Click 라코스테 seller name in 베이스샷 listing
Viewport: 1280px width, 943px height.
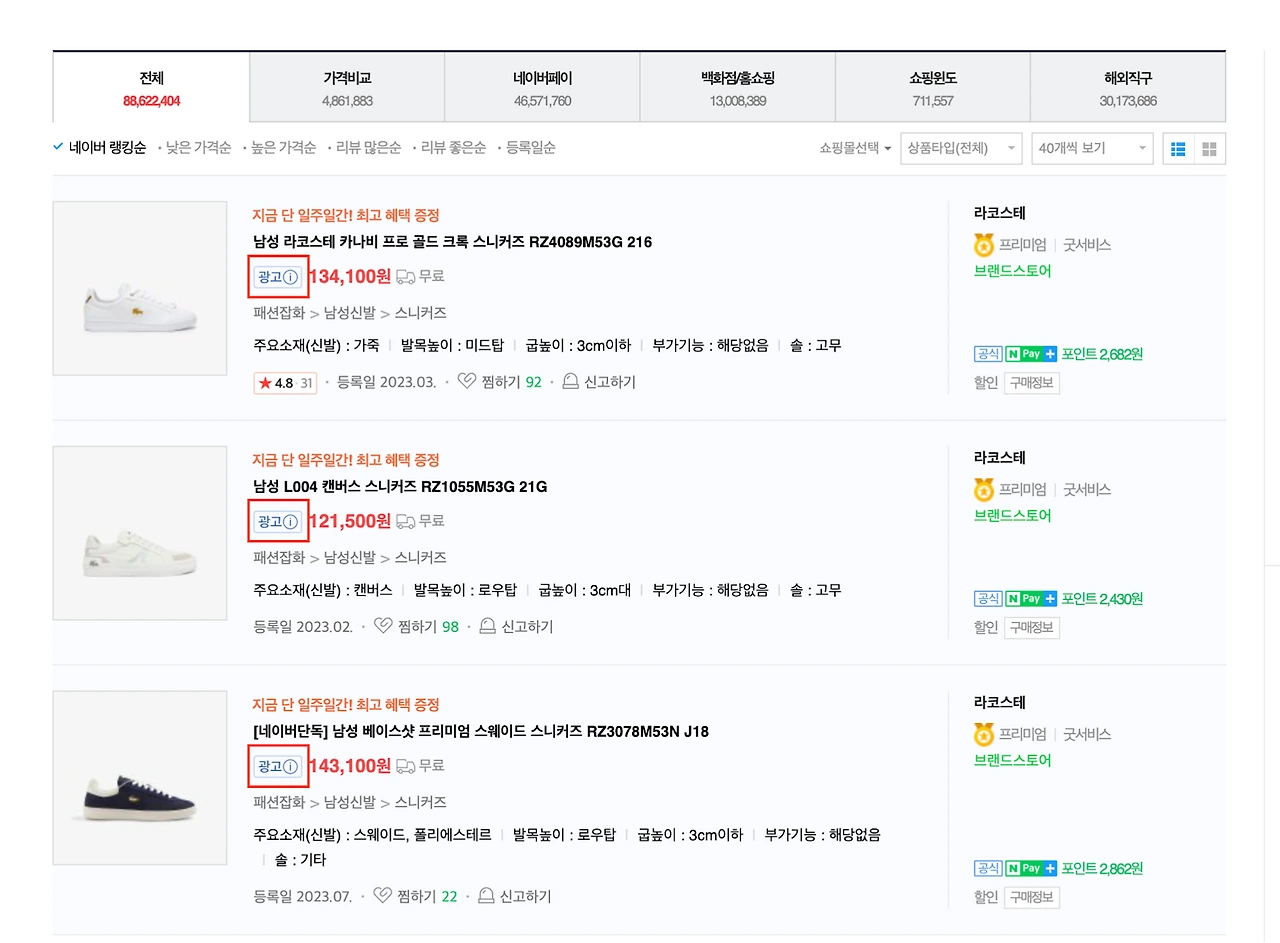click(x=1000, y=703)
